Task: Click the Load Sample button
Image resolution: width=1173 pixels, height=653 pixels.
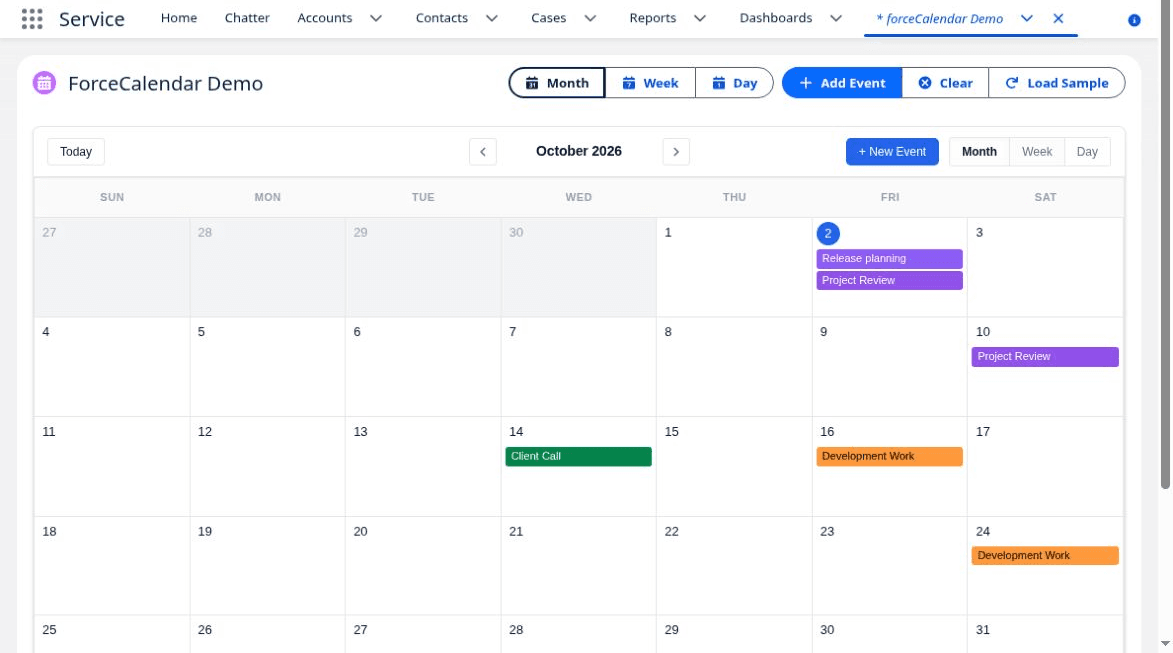Action: [1056, 83]
